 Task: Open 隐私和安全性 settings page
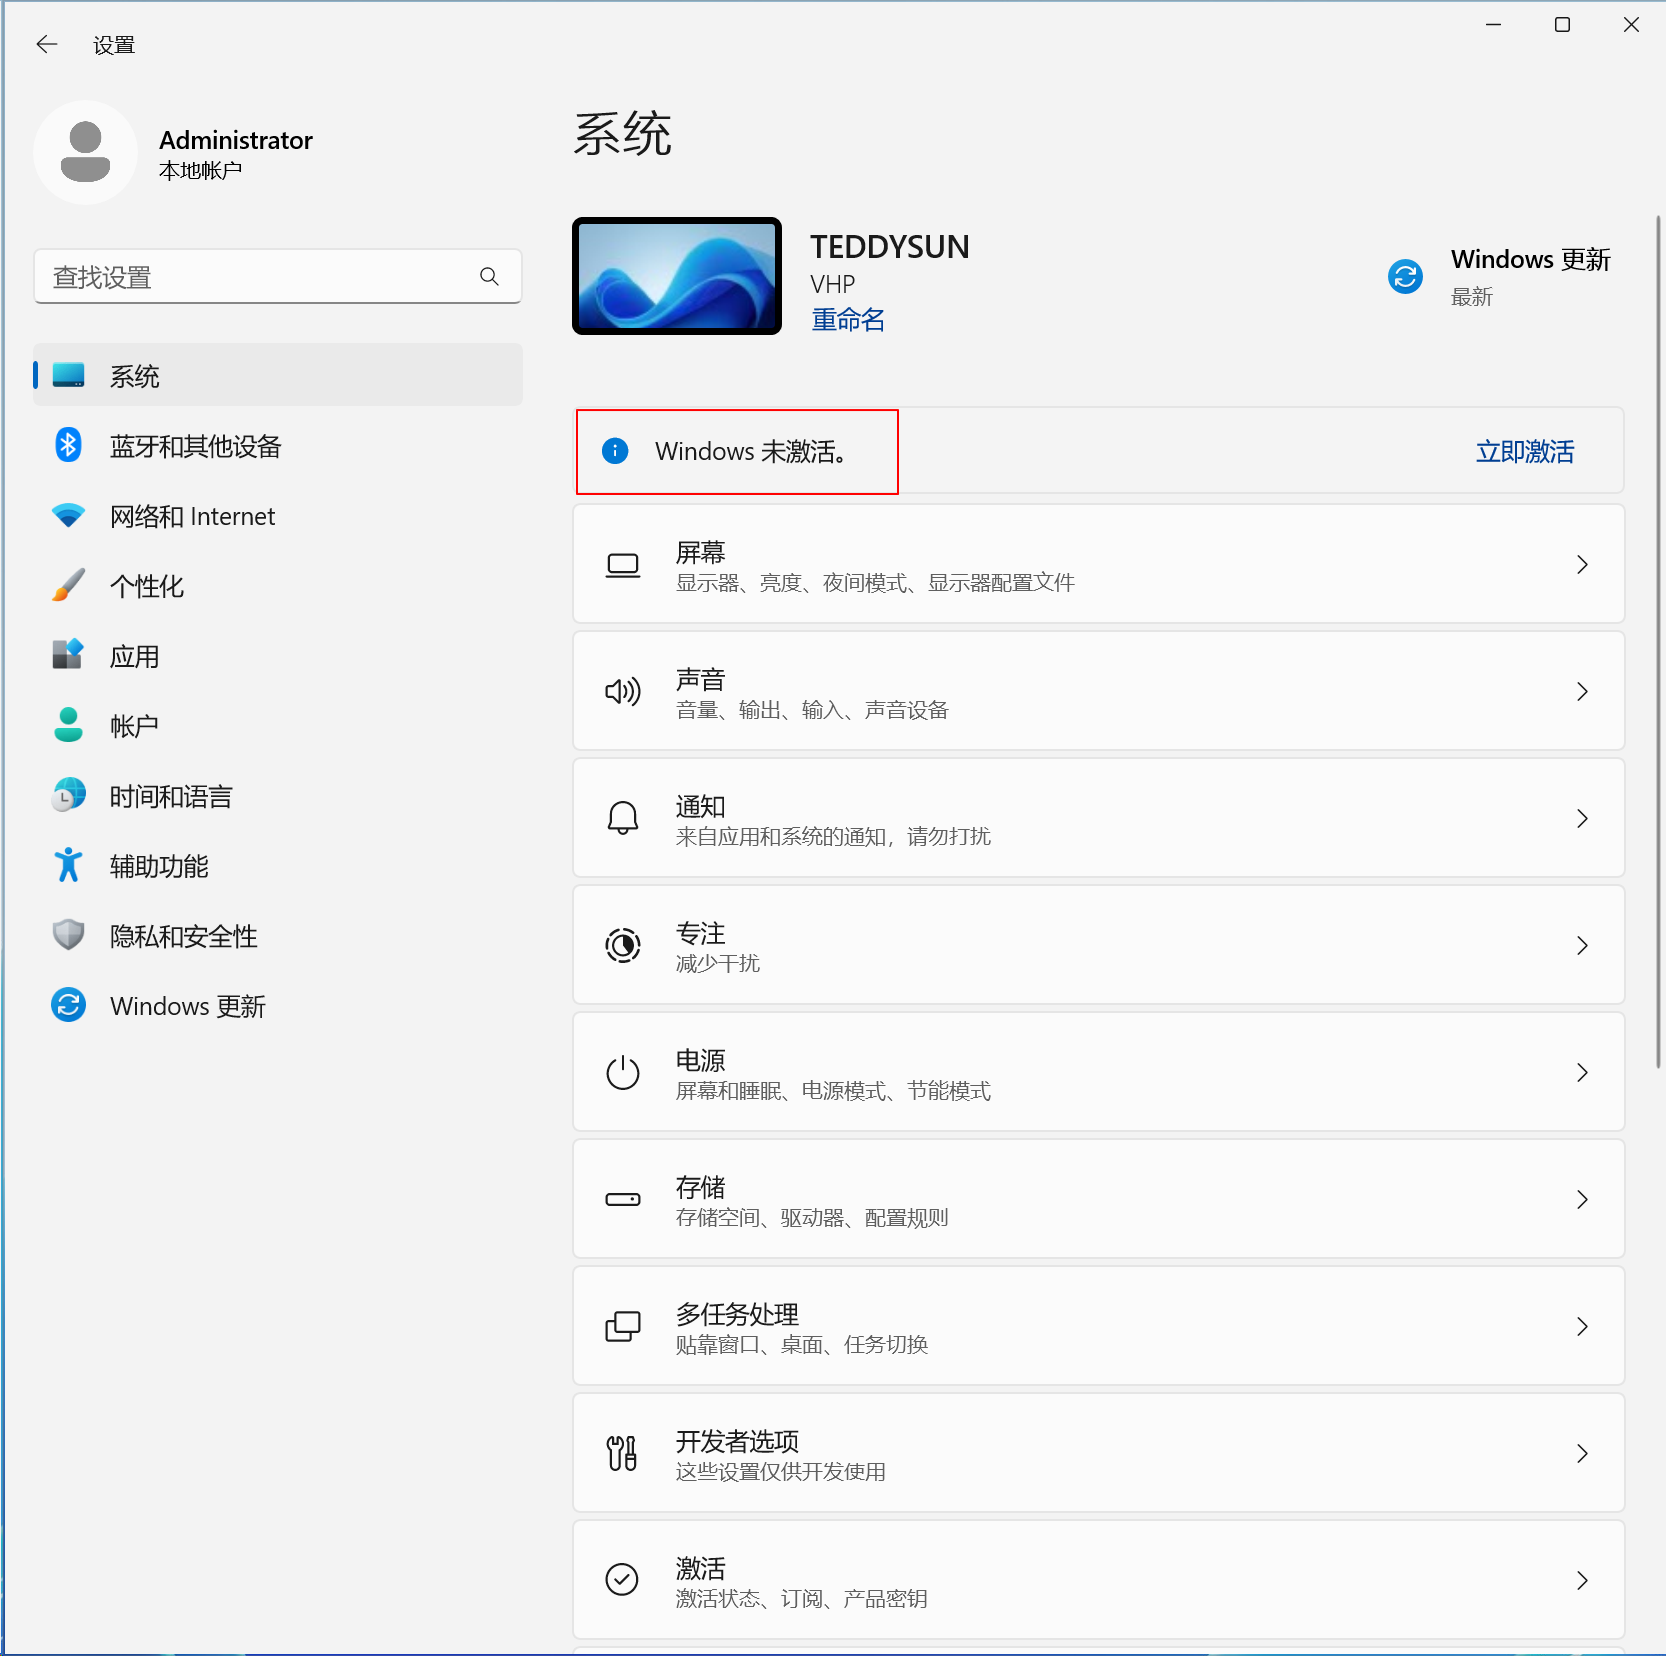click(278, 936)
